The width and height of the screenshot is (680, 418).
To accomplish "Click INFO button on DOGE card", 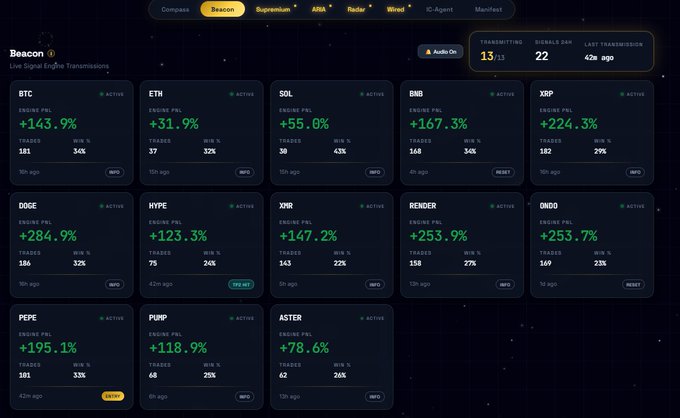I will pyautogui.click(x=114, y=284).
